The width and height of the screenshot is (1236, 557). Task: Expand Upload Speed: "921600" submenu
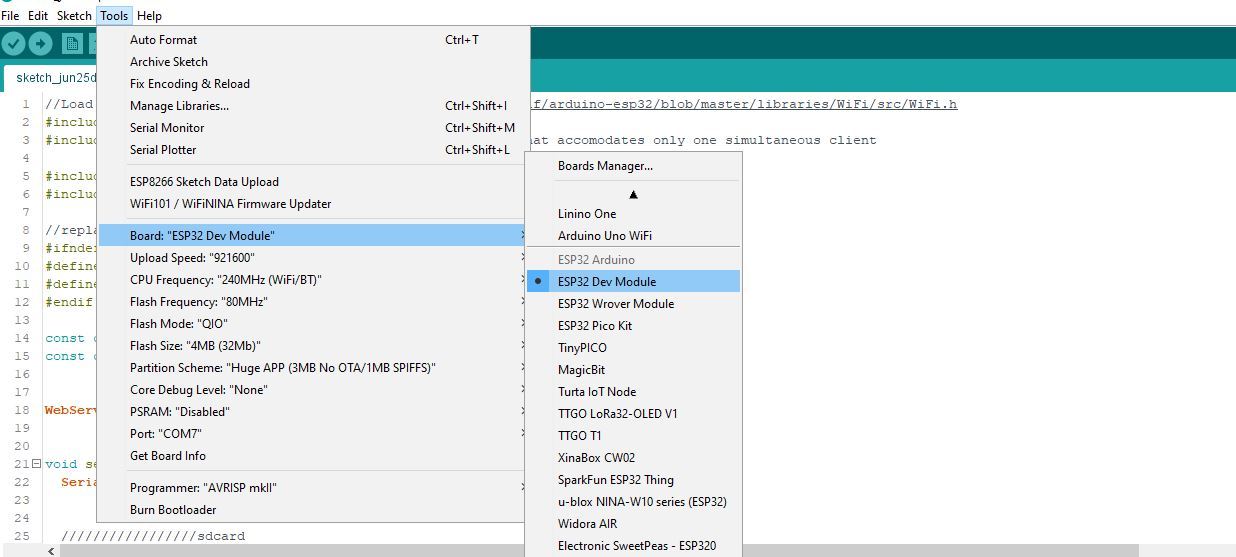pyautogui.click(x=313, y=258)
